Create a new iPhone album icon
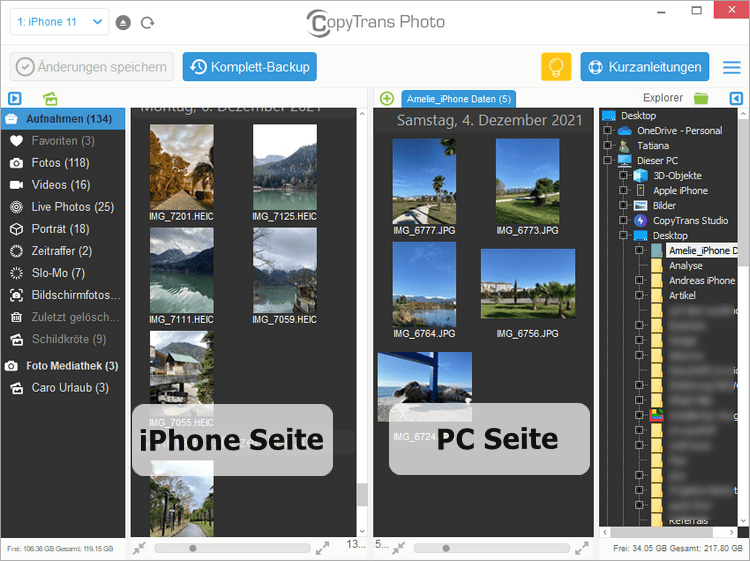 click(50, 99)
